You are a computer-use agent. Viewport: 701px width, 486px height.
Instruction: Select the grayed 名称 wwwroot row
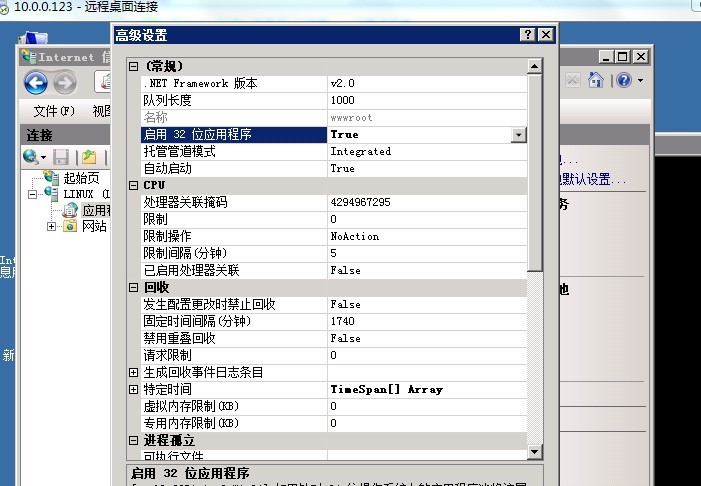(334, 118)
